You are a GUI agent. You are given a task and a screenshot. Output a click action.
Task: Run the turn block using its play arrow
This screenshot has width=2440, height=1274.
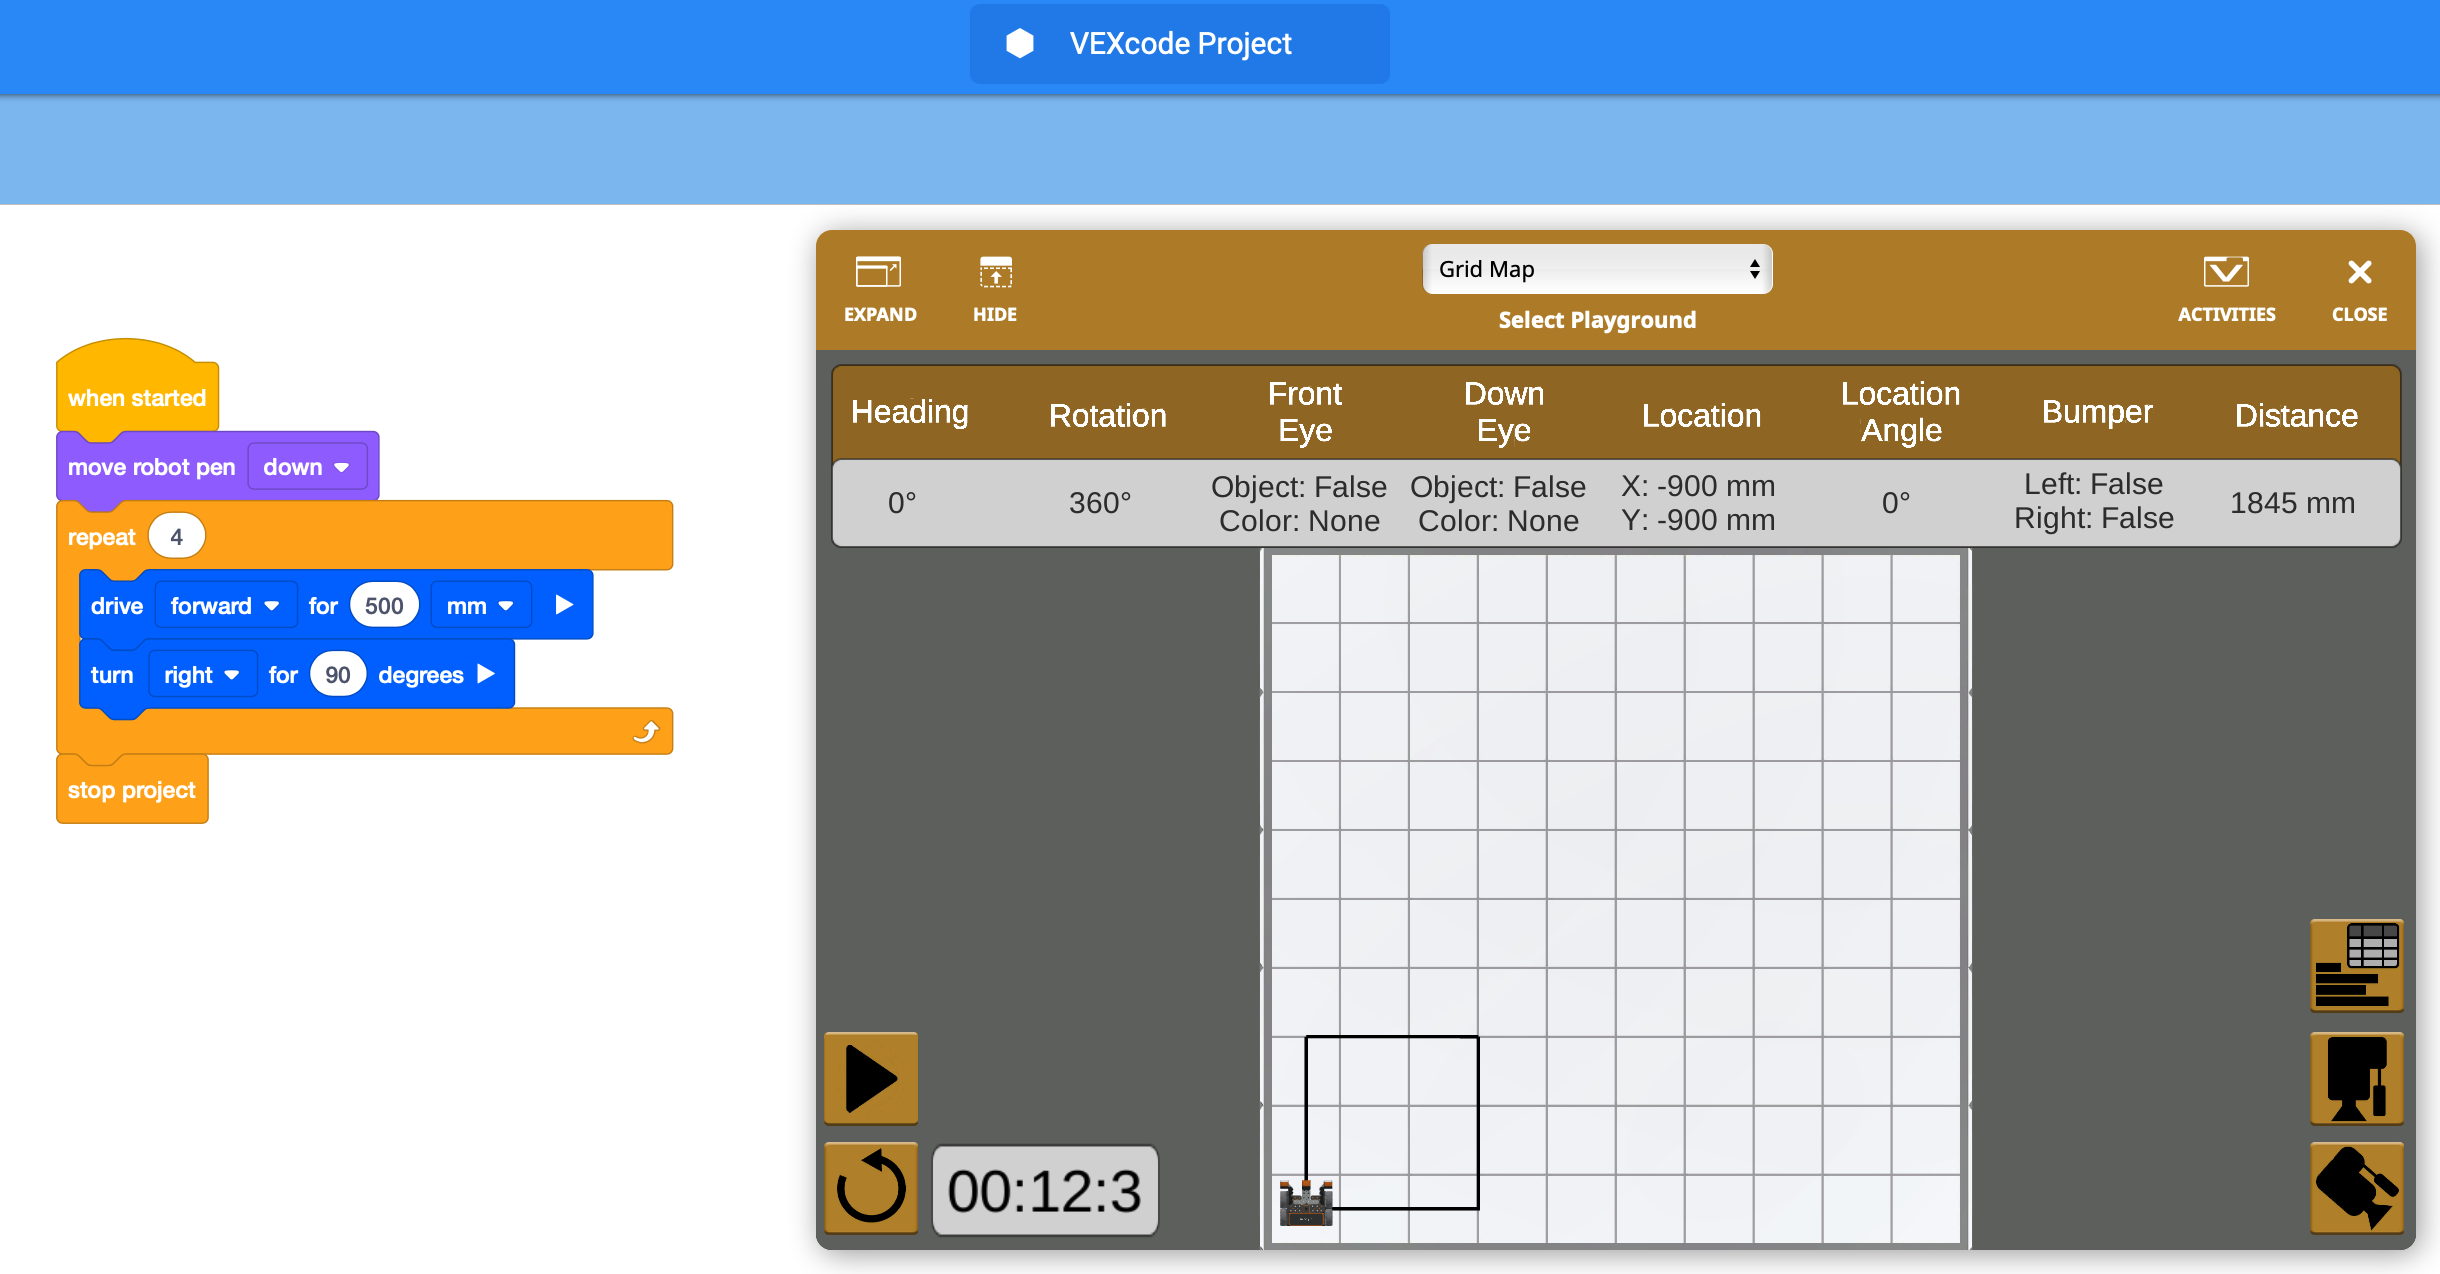point(487,674)
